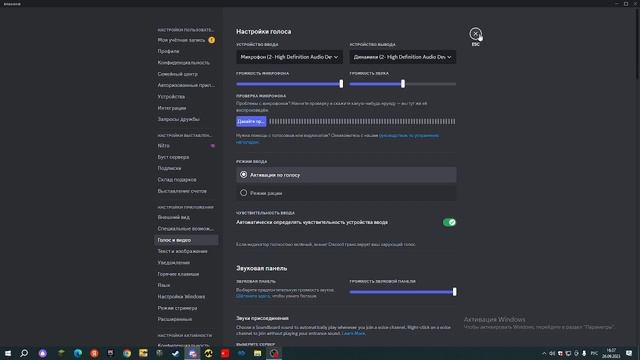Launch Yandex Browser from the taskbar

[x=94, y=353]
